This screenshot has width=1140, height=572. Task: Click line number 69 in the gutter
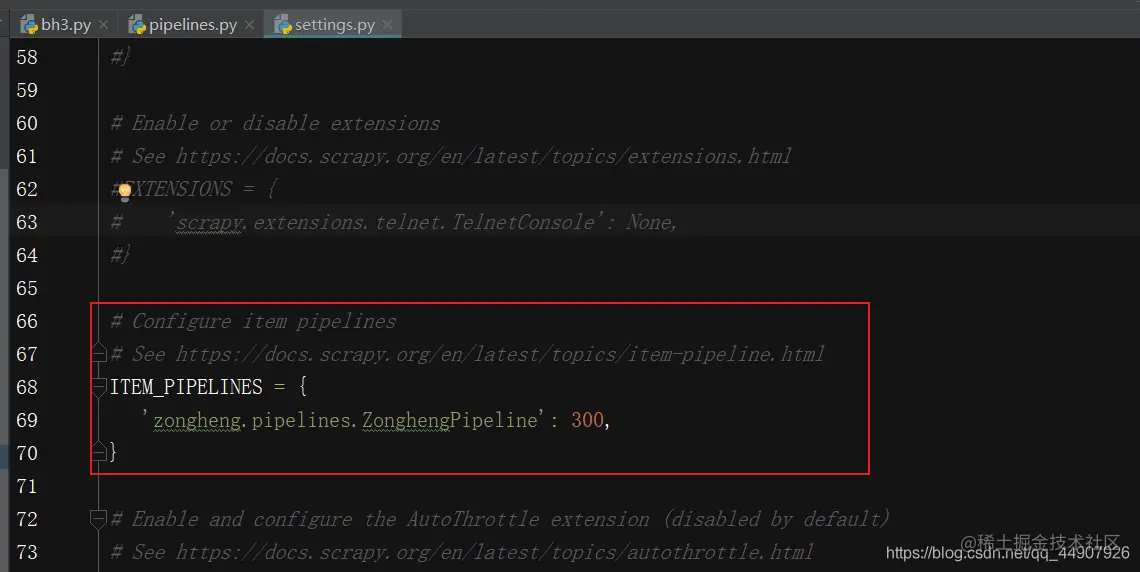pos(27,420)
